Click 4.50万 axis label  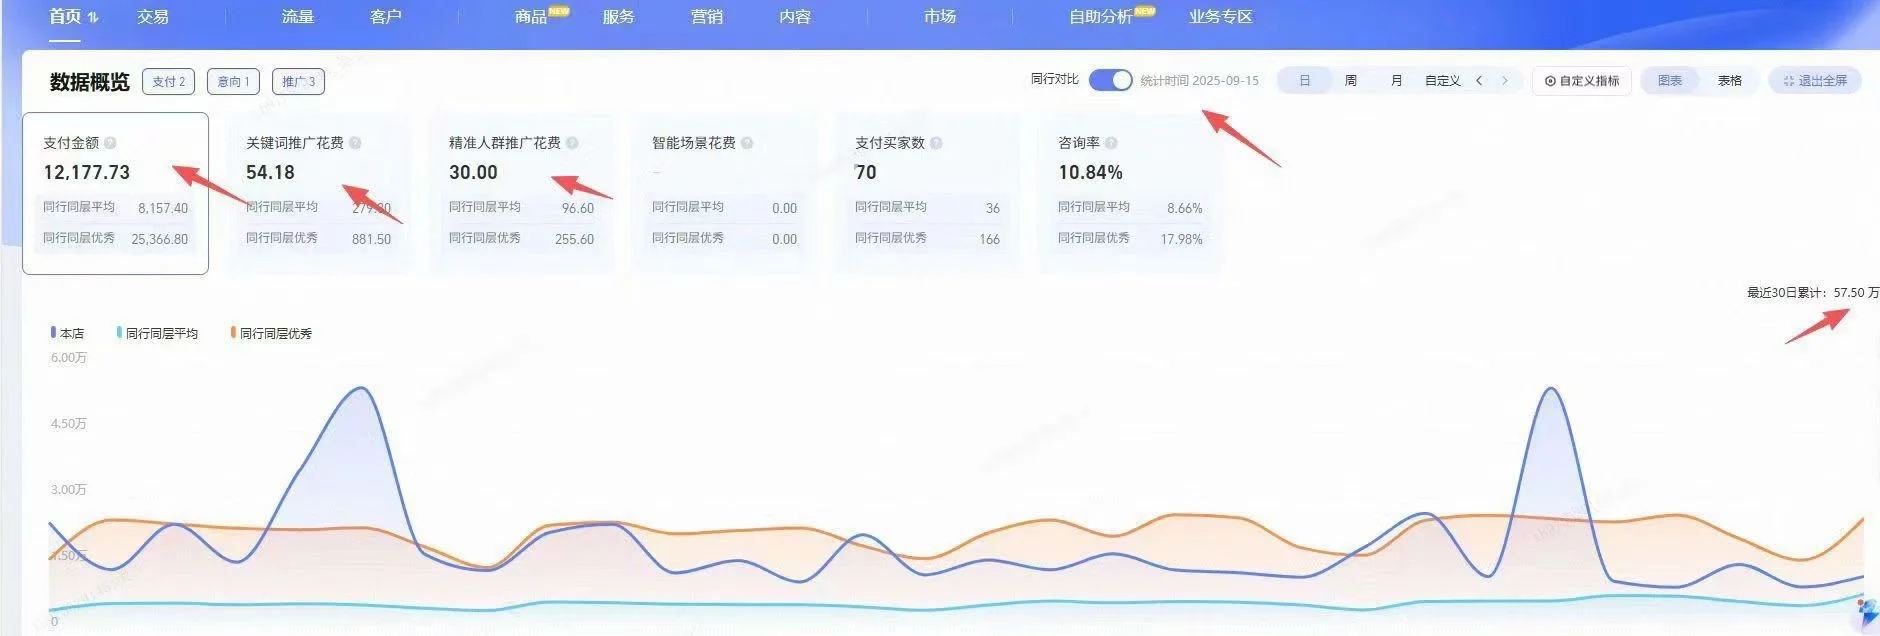(x=69, y=424)
